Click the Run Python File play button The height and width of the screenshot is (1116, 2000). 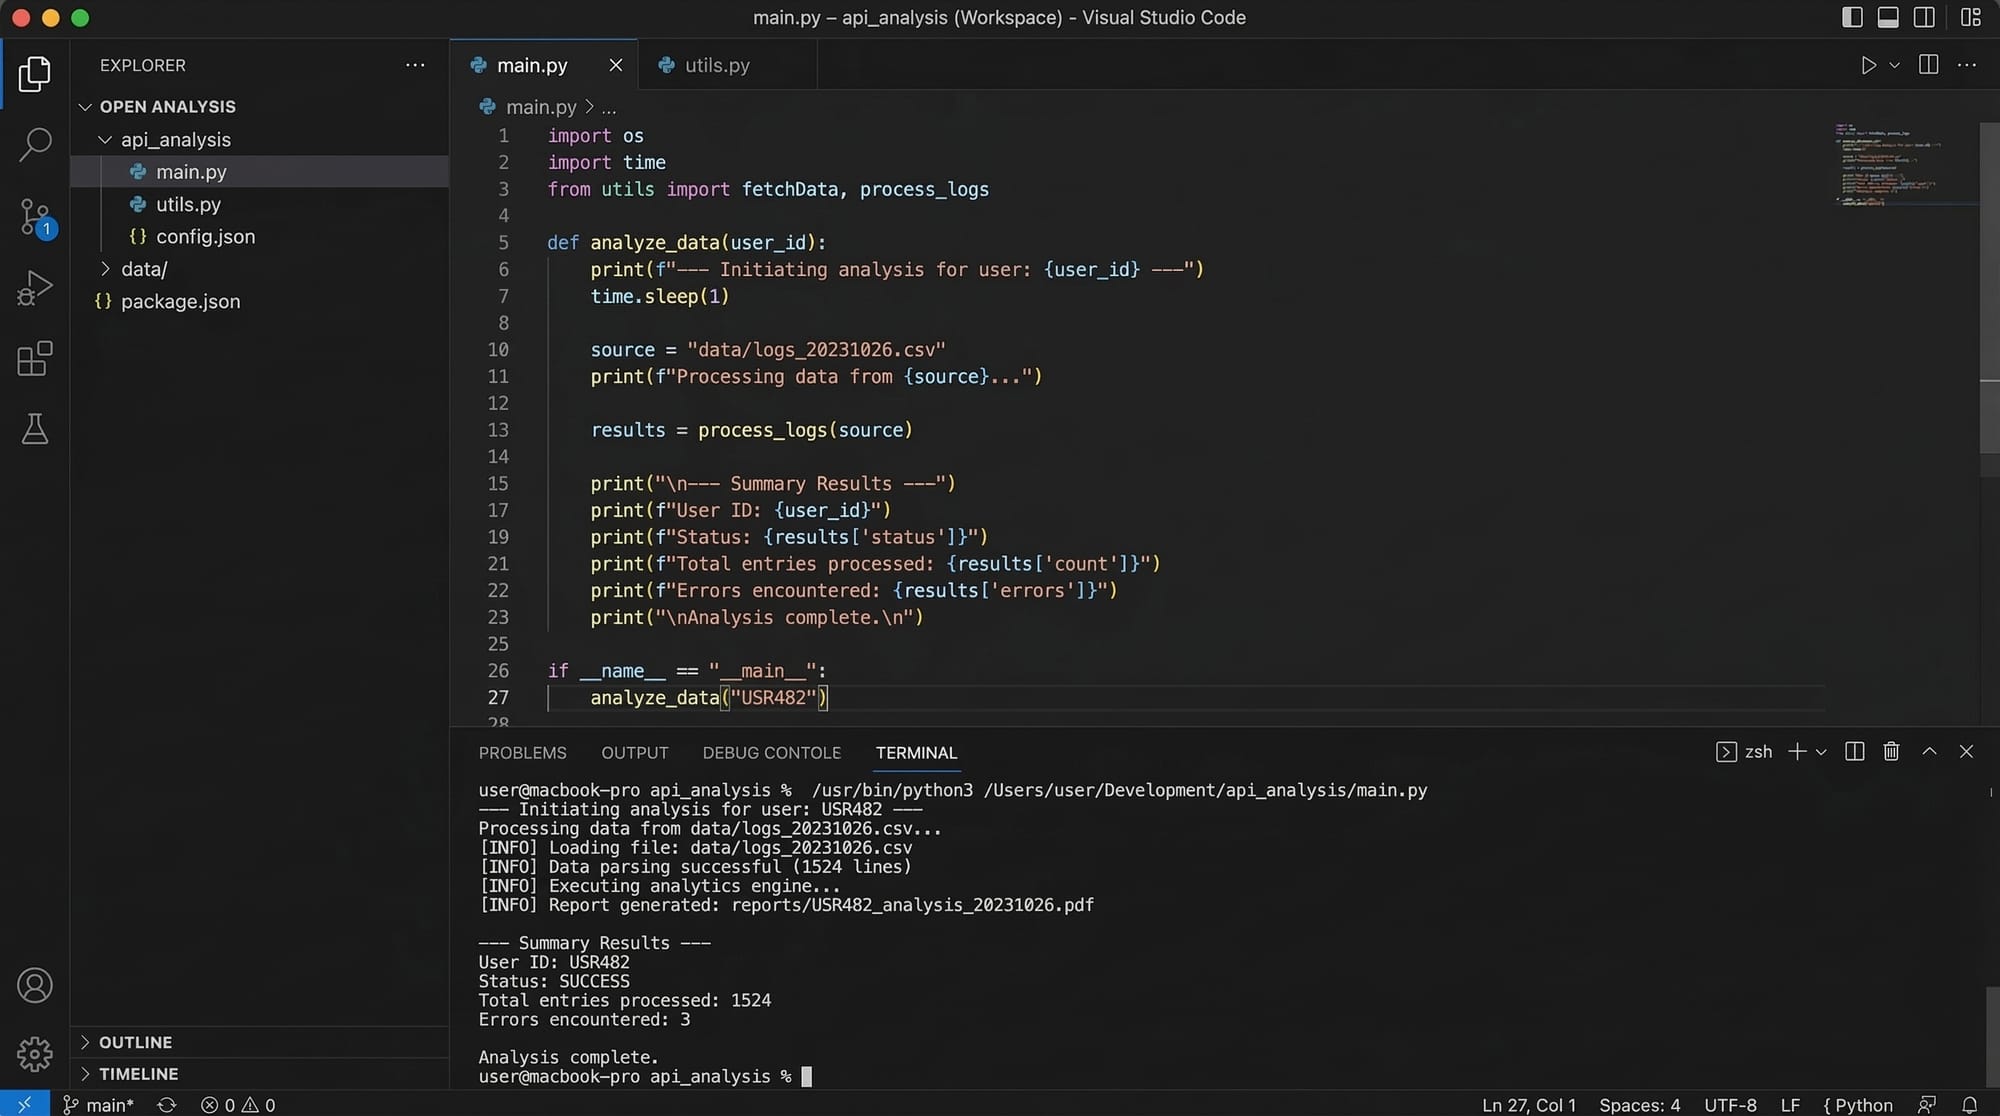[1868, 65]
